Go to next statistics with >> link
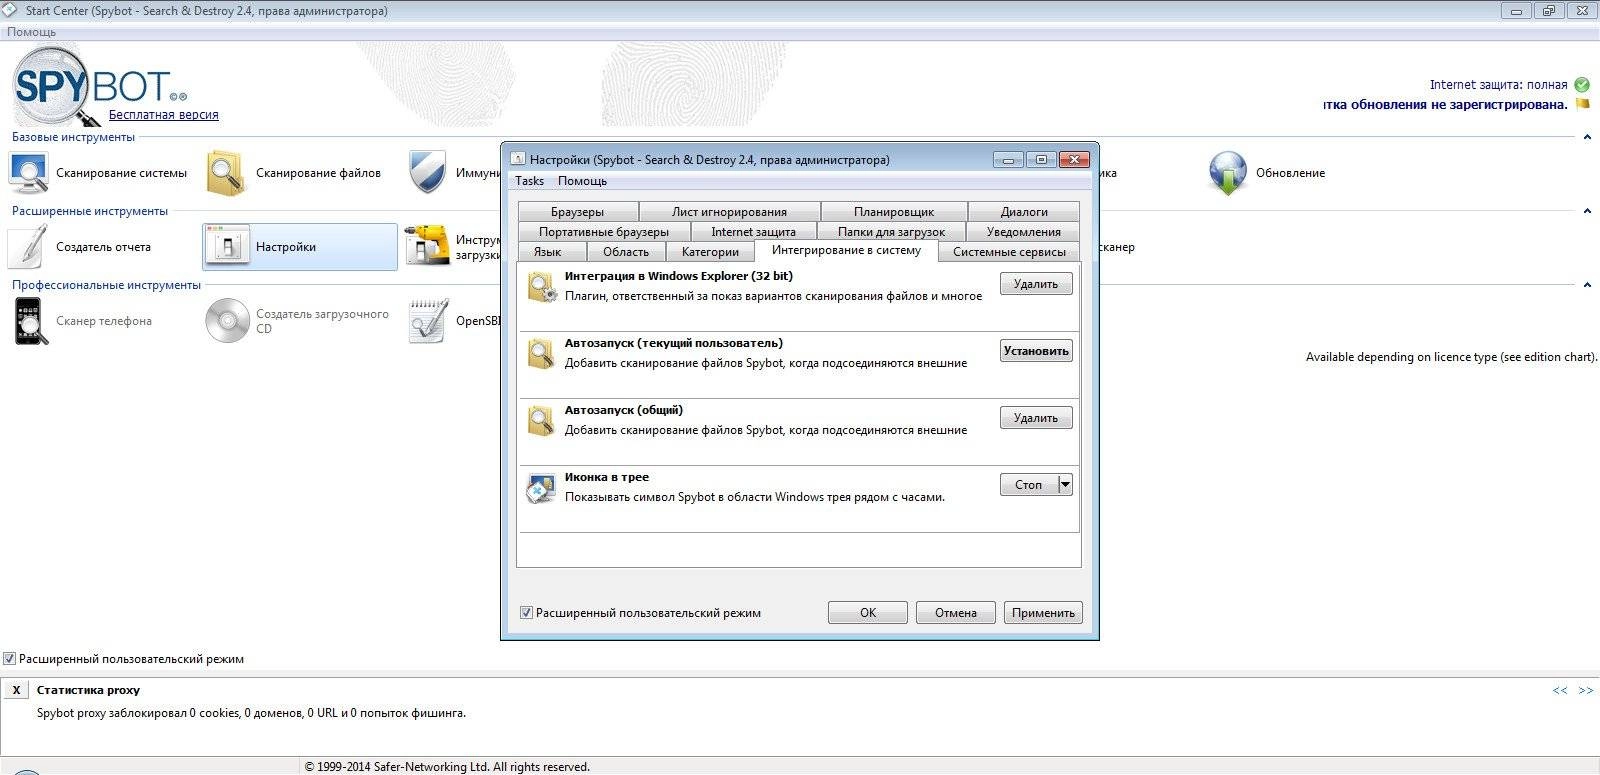Viewport: 1600px width, 775px height. coord(1586,691)
